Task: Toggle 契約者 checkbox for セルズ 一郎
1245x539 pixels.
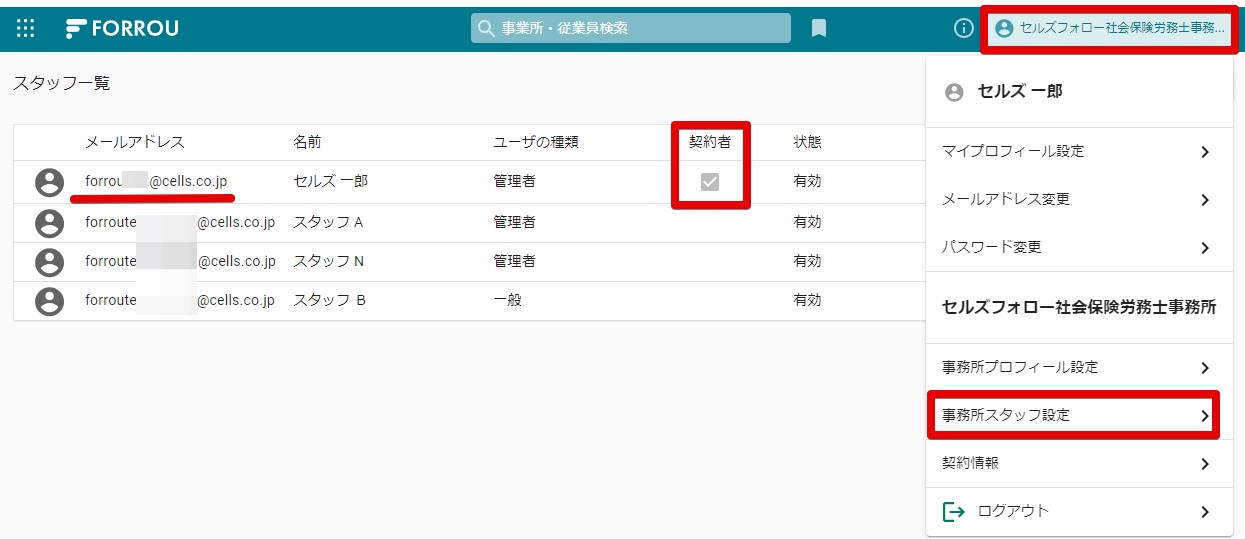Action: 710,182
